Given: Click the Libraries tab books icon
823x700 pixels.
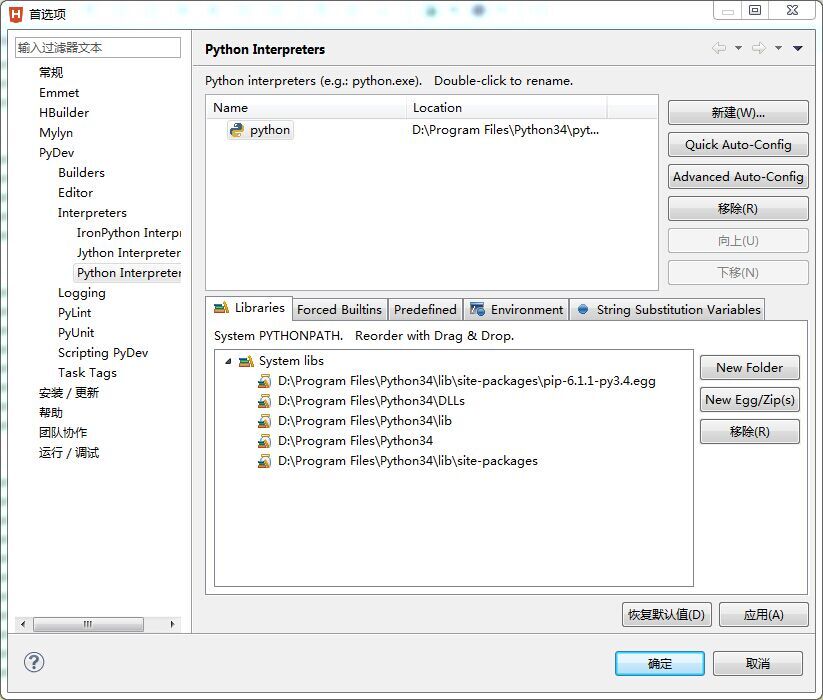Looking at the screenshot, I should 221,307.
